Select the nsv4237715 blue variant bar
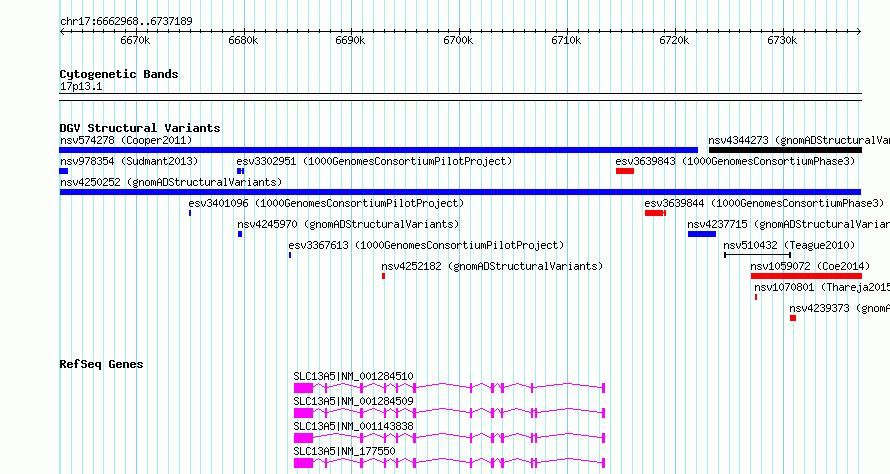The image size is (890, 474). pos(702,234)
